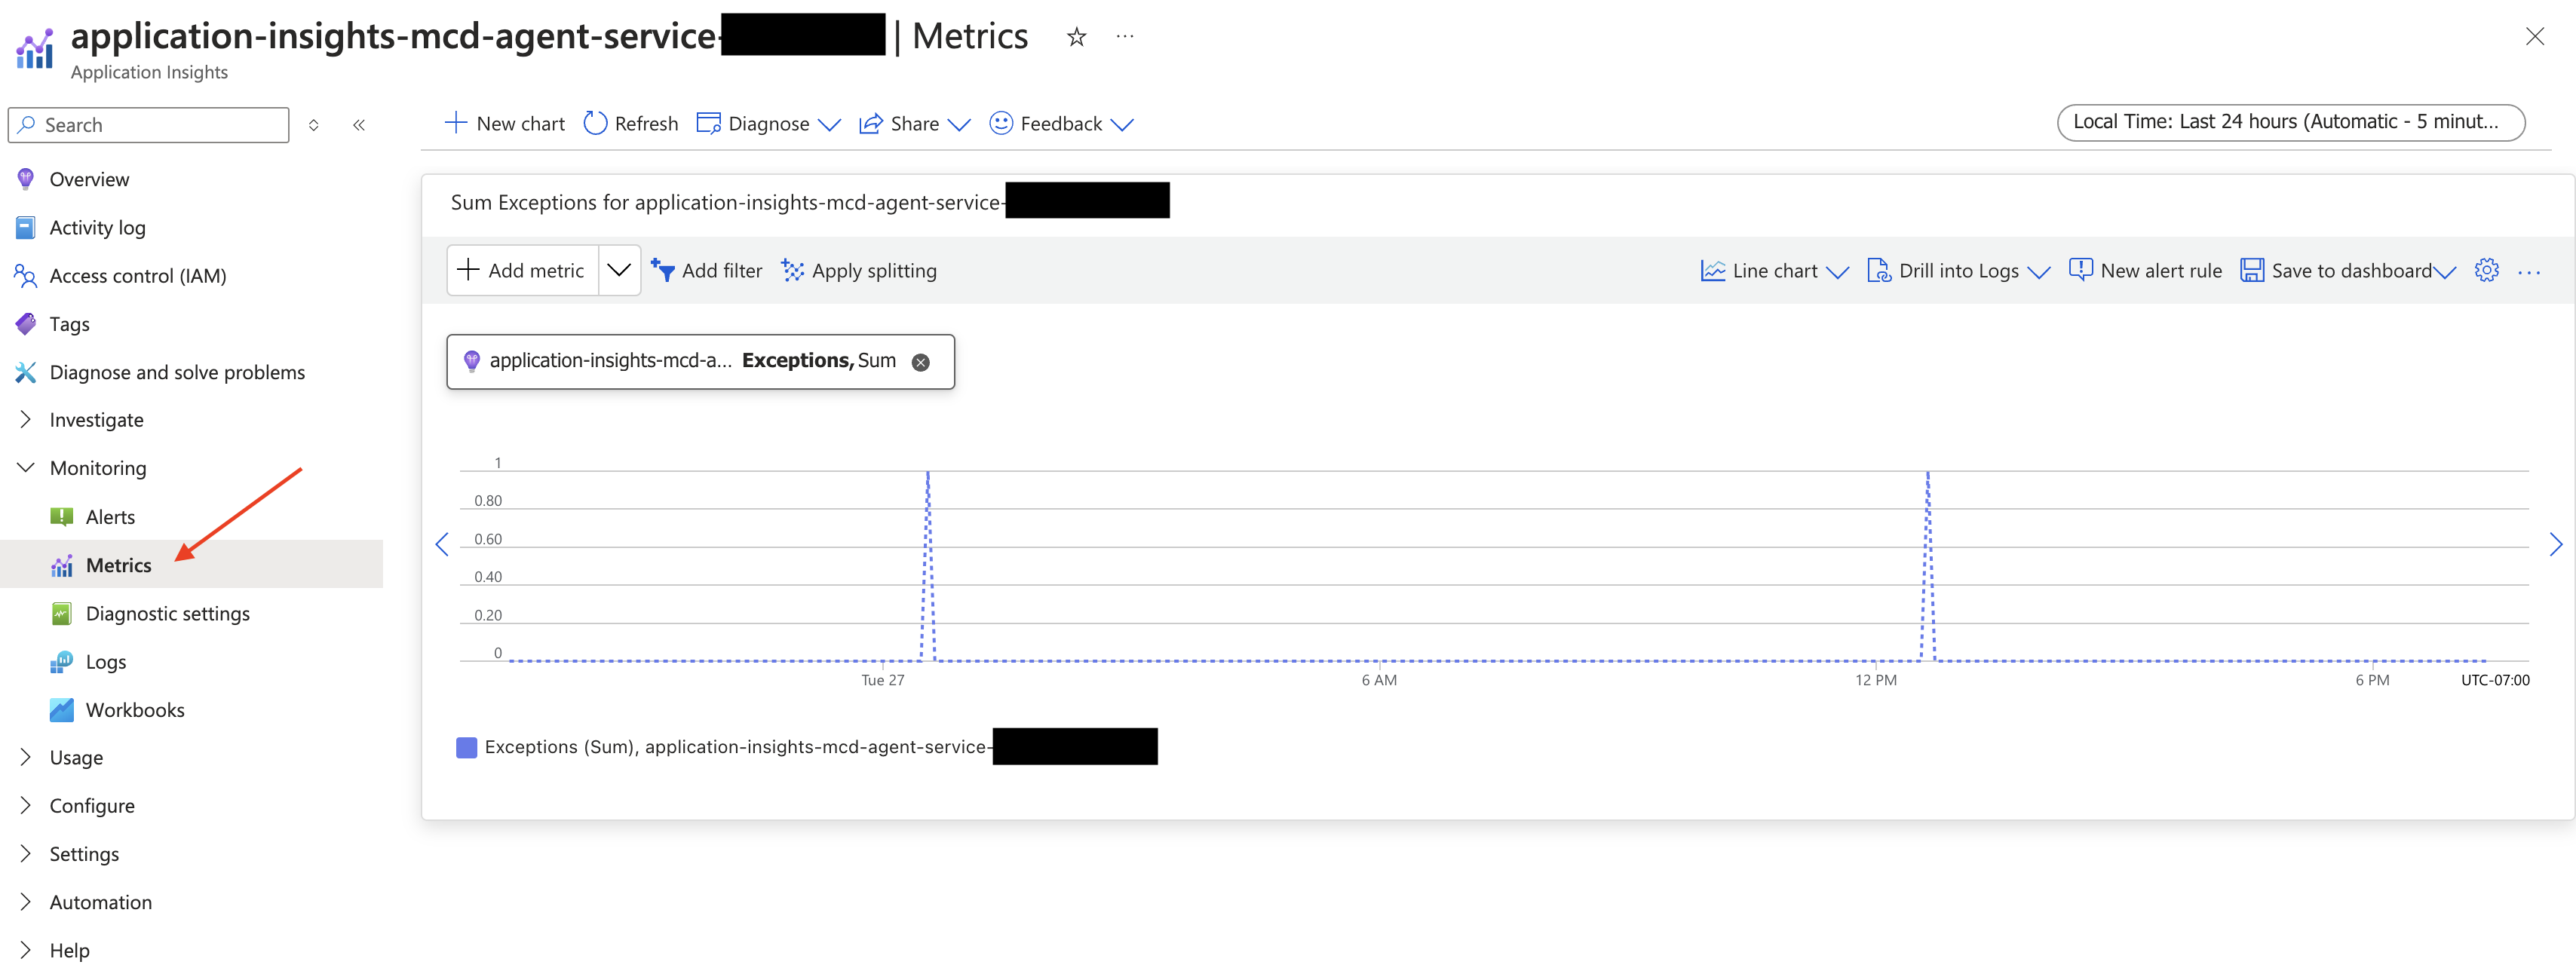Image resolution: width=2576 pixels, height=971 pixels.
Task: Change the Local Time range picker
Action: click(2290, 122)
